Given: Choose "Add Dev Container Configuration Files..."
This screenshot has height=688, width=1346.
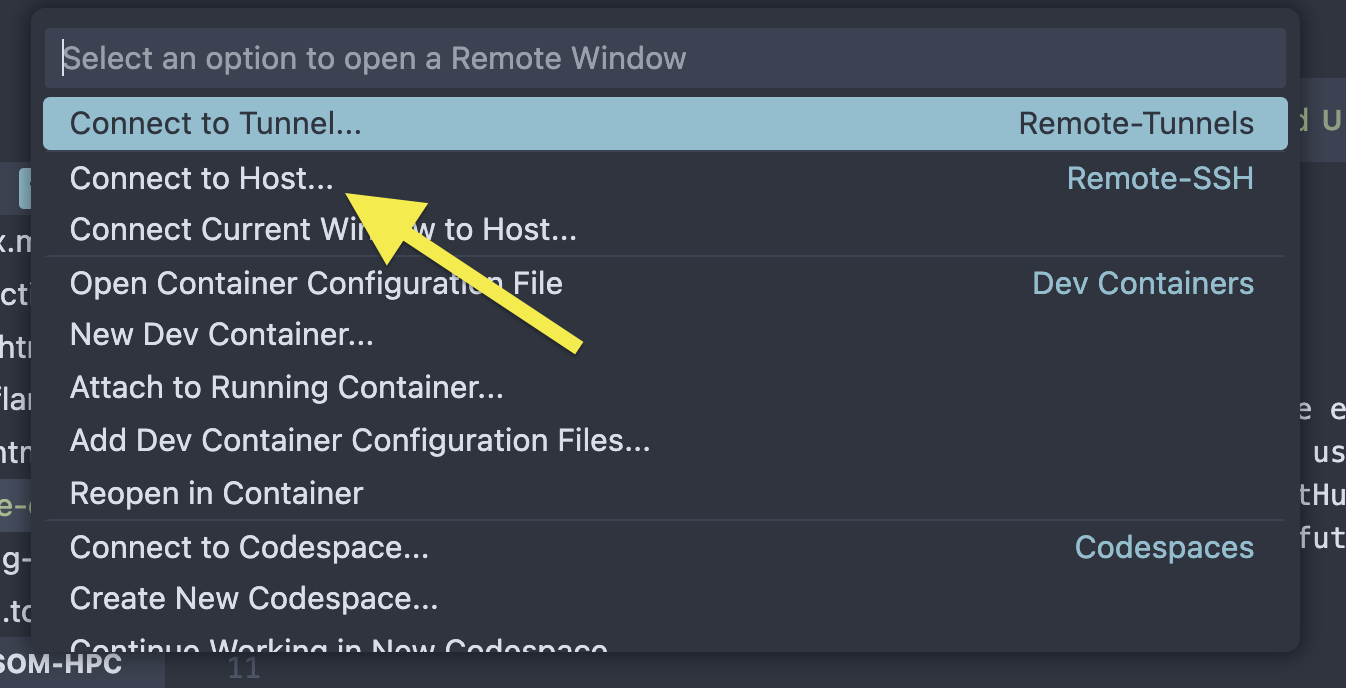Looking at the screenshot, I should pyautogui.click(x=358, y=440).
